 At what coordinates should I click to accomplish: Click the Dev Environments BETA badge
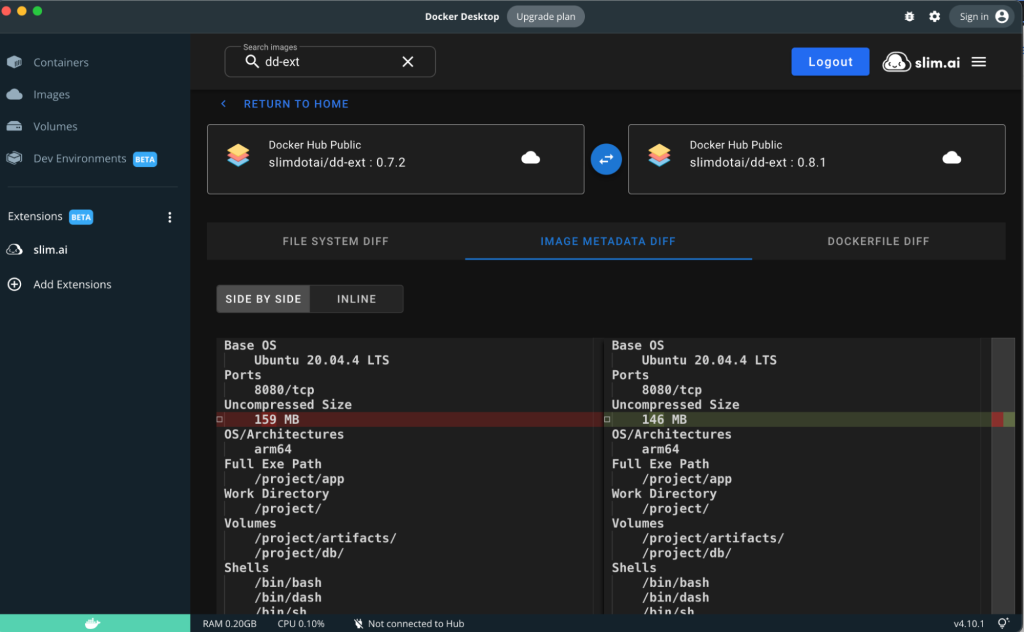(x=145, y=159)
